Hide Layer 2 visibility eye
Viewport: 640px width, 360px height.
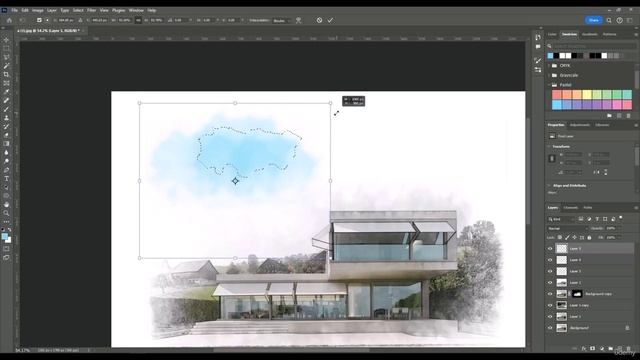tap(550, 282)
